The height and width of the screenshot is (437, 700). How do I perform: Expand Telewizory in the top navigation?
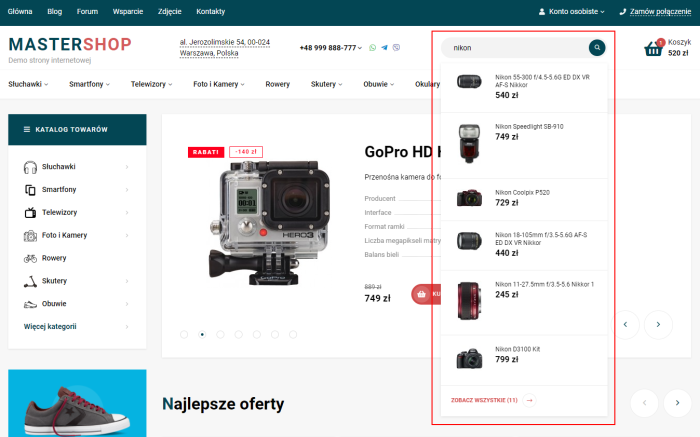coord(170,84)
